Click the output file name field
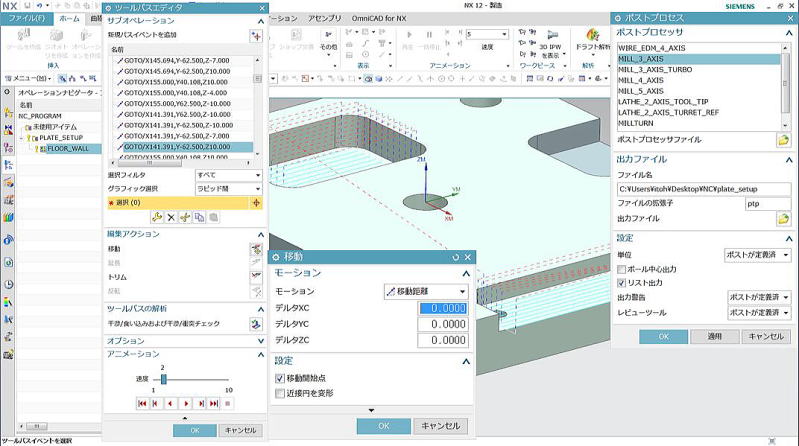The image size is (799, 446). tap(704, 189)
